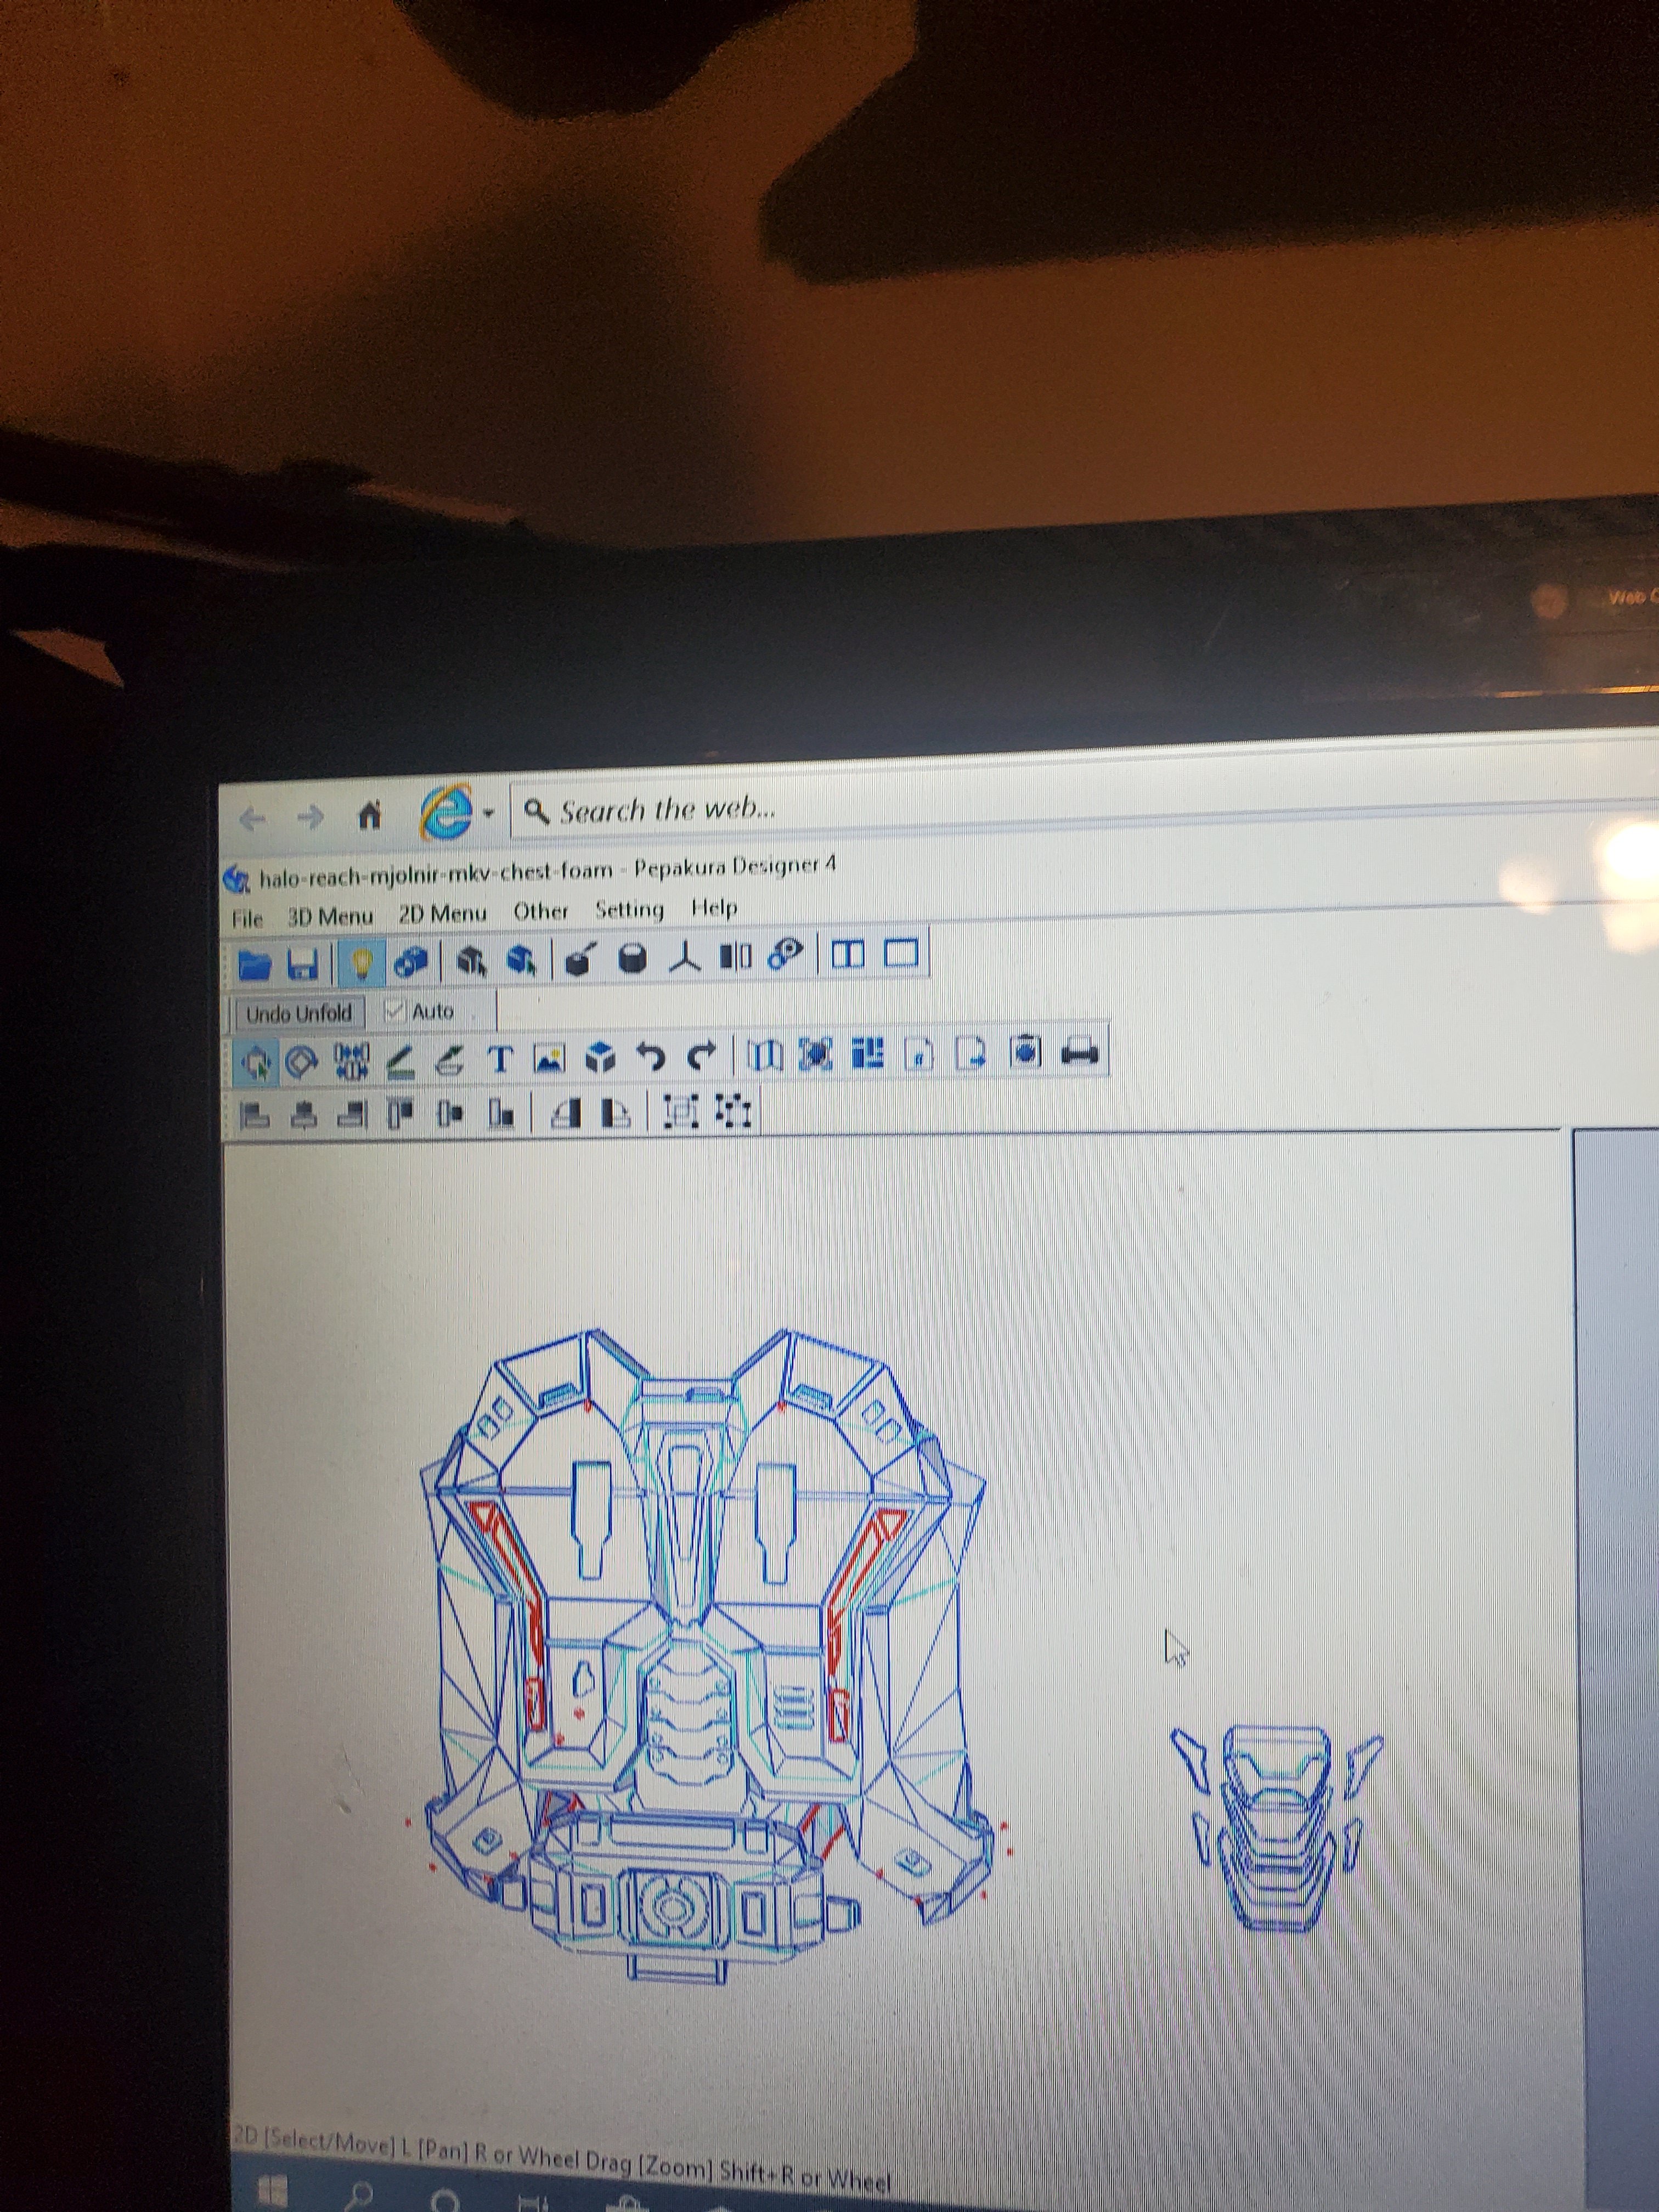Click the align left icon
1659x2212 pixels.
[x=255, y=1115]
